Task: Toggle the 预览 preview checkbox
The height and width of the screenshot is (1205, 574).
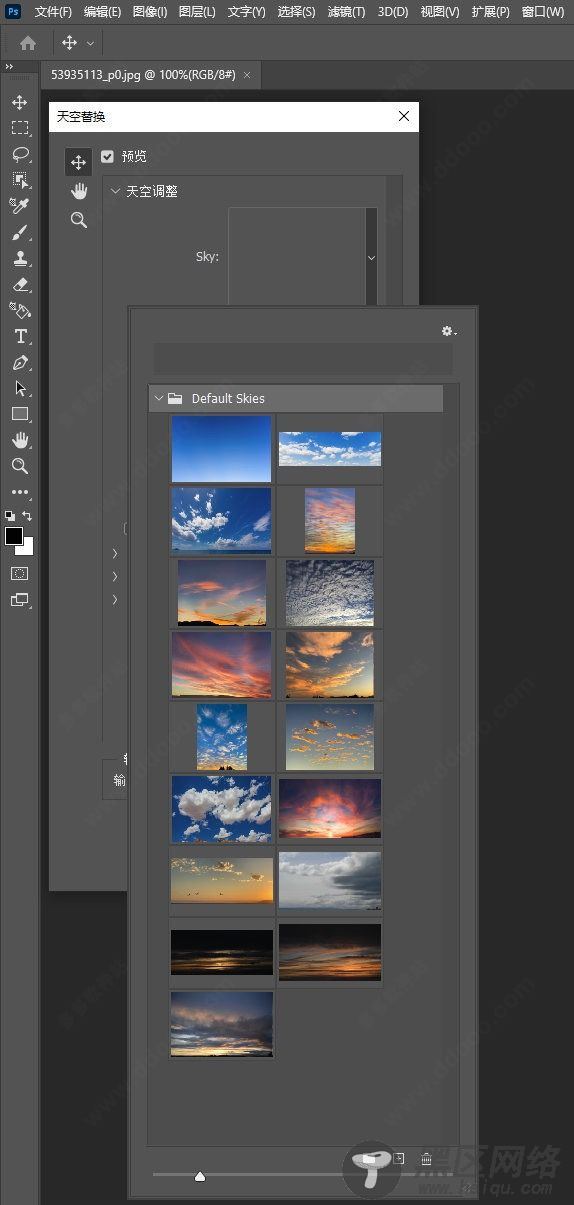Action: point(108,157)
